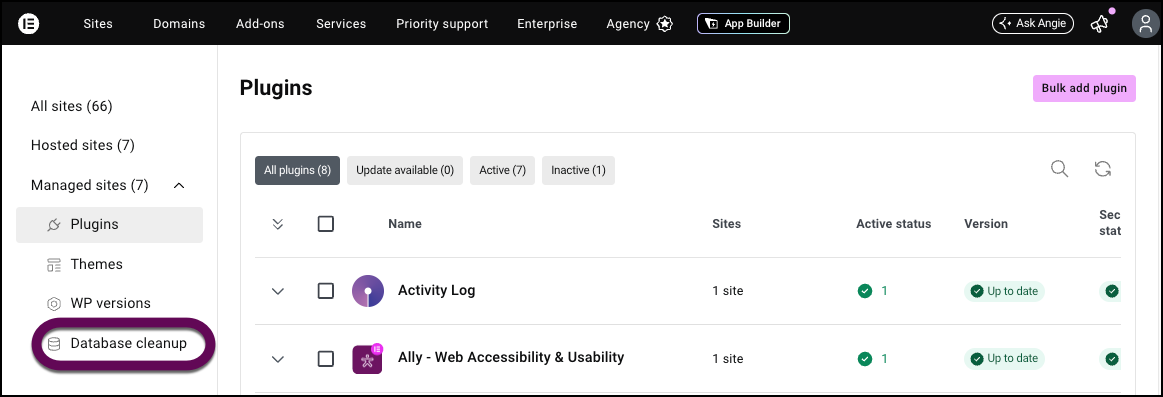Expand the Activity Log row
The image size is (1163, 397).
point(278,291)
